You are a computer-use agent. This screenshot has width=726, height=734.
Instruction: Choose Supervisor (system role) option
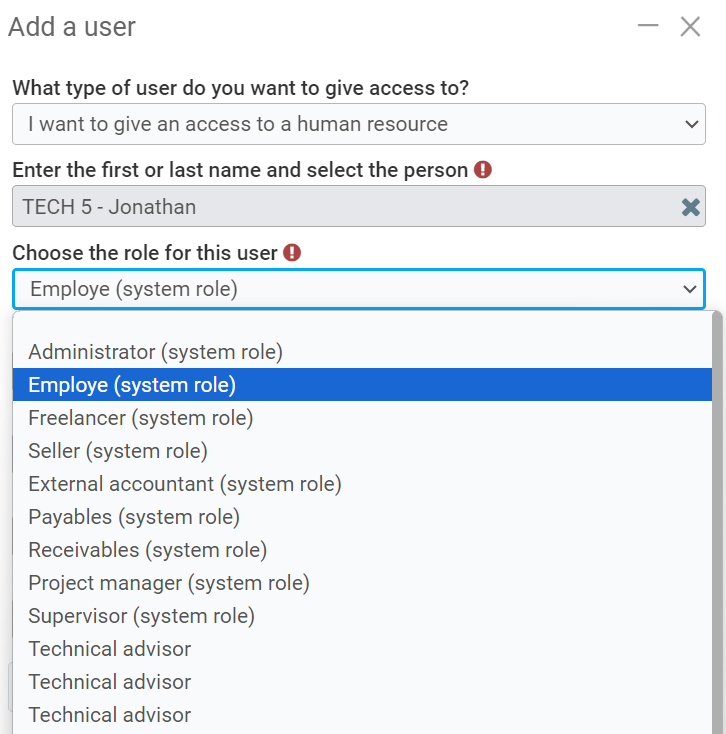pos(141,616)
